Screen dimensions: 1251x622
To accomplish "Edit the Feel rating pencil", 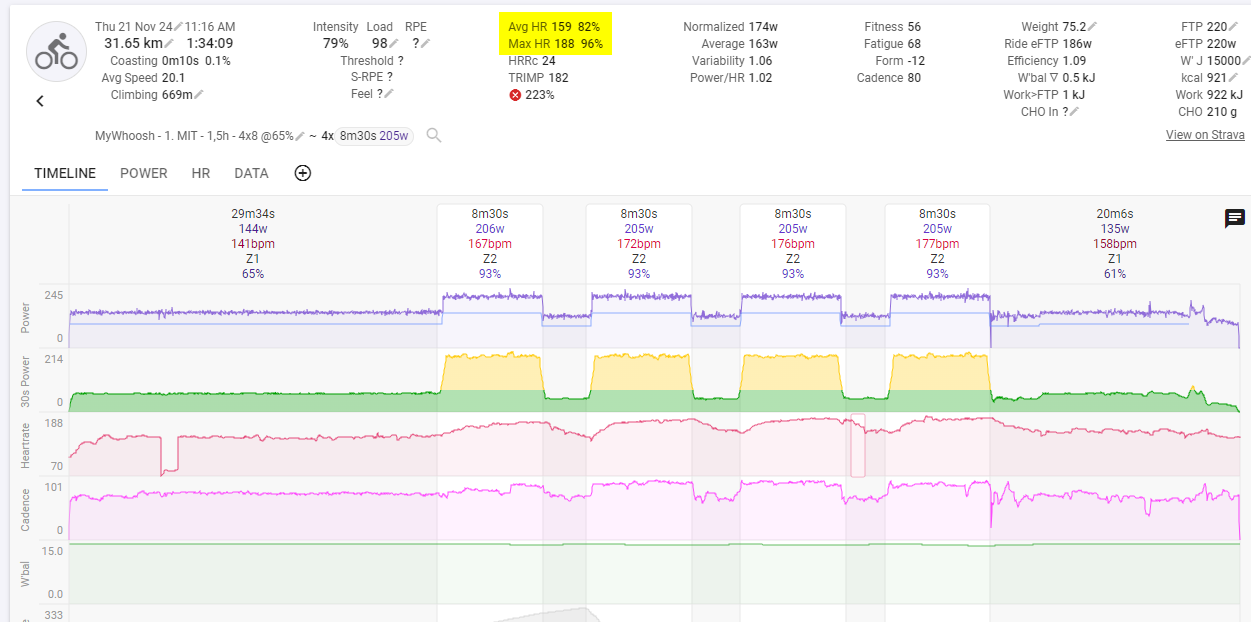I will [x=388, y=94].
